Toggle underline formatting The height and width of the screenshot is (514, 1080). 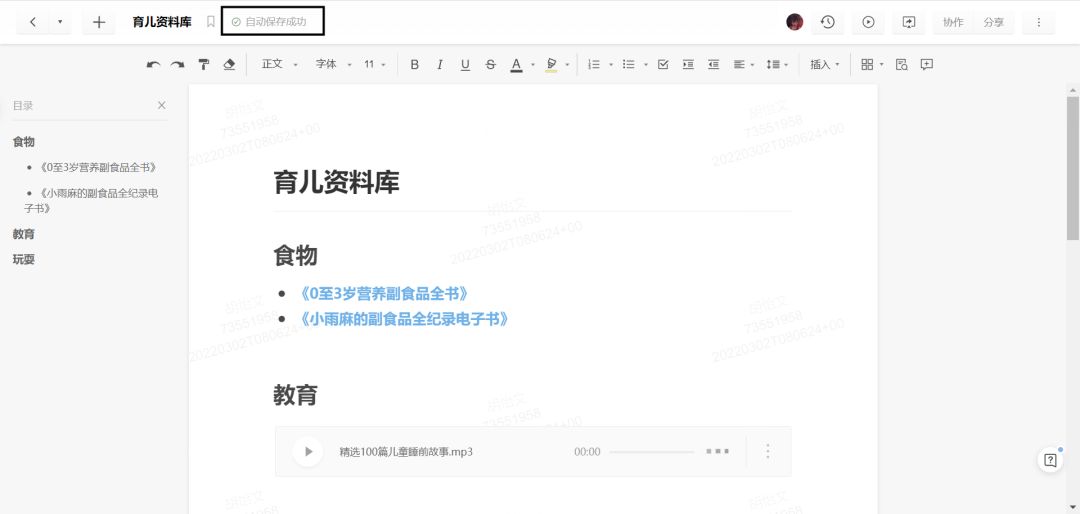(x=465, y=64)
